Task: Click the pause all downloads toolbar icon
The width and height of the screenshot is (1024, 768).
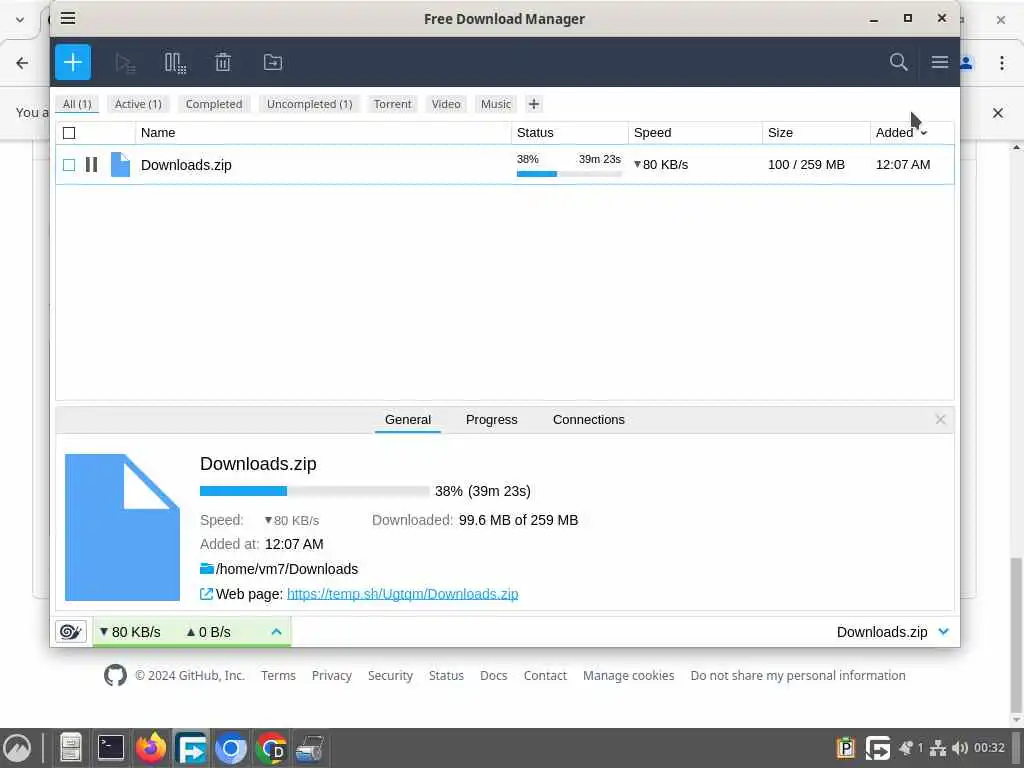Action: [175, 63]
